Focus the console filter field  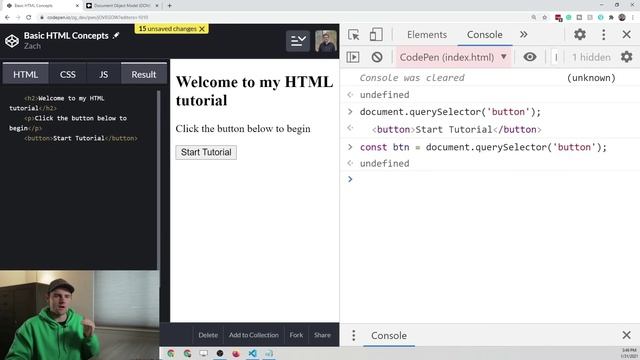556,57
